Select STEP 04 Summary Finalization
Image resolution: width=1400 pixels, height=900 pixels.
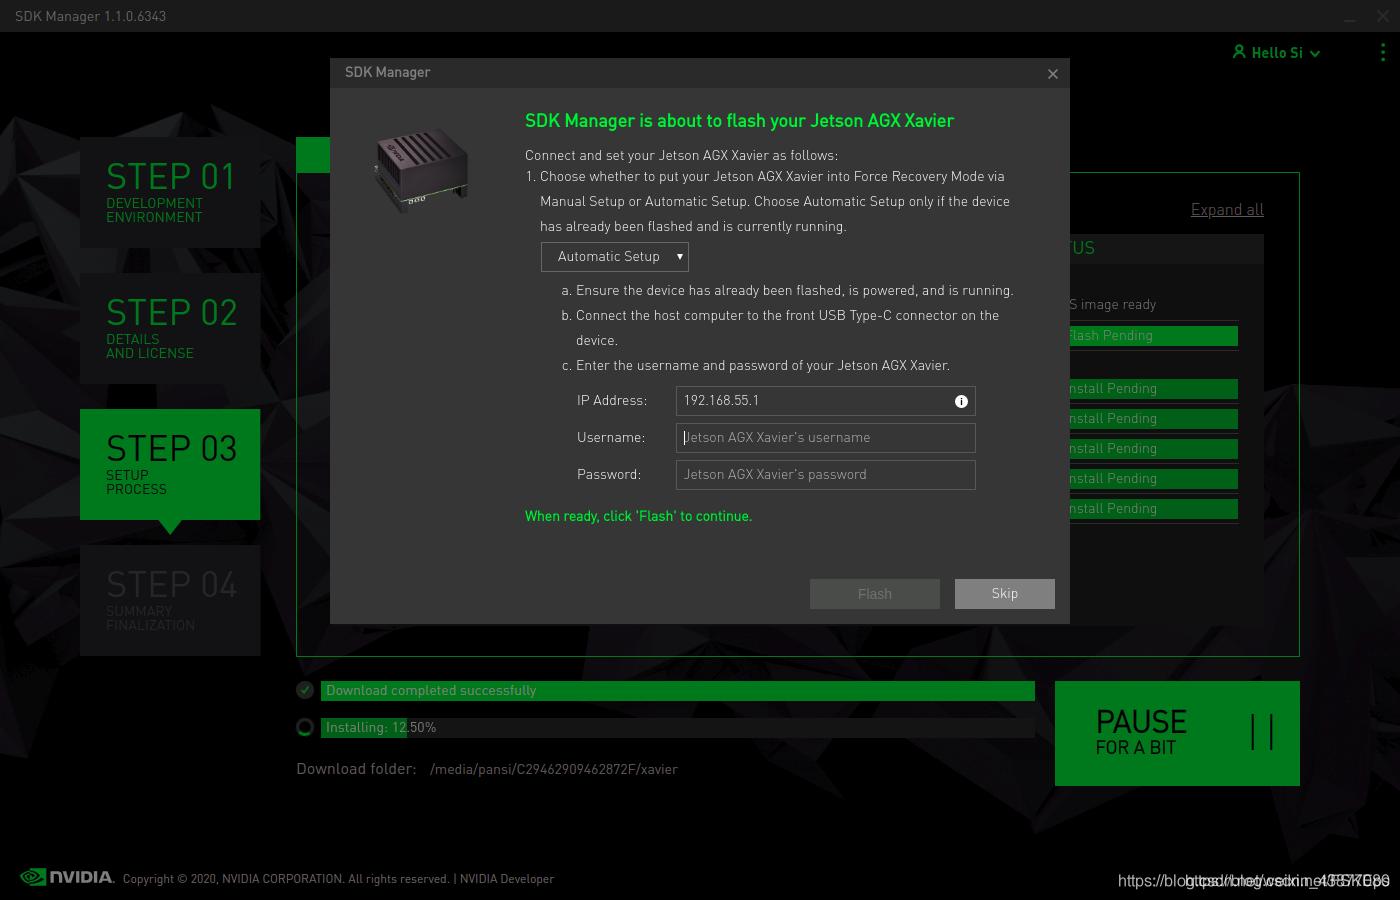170,600
